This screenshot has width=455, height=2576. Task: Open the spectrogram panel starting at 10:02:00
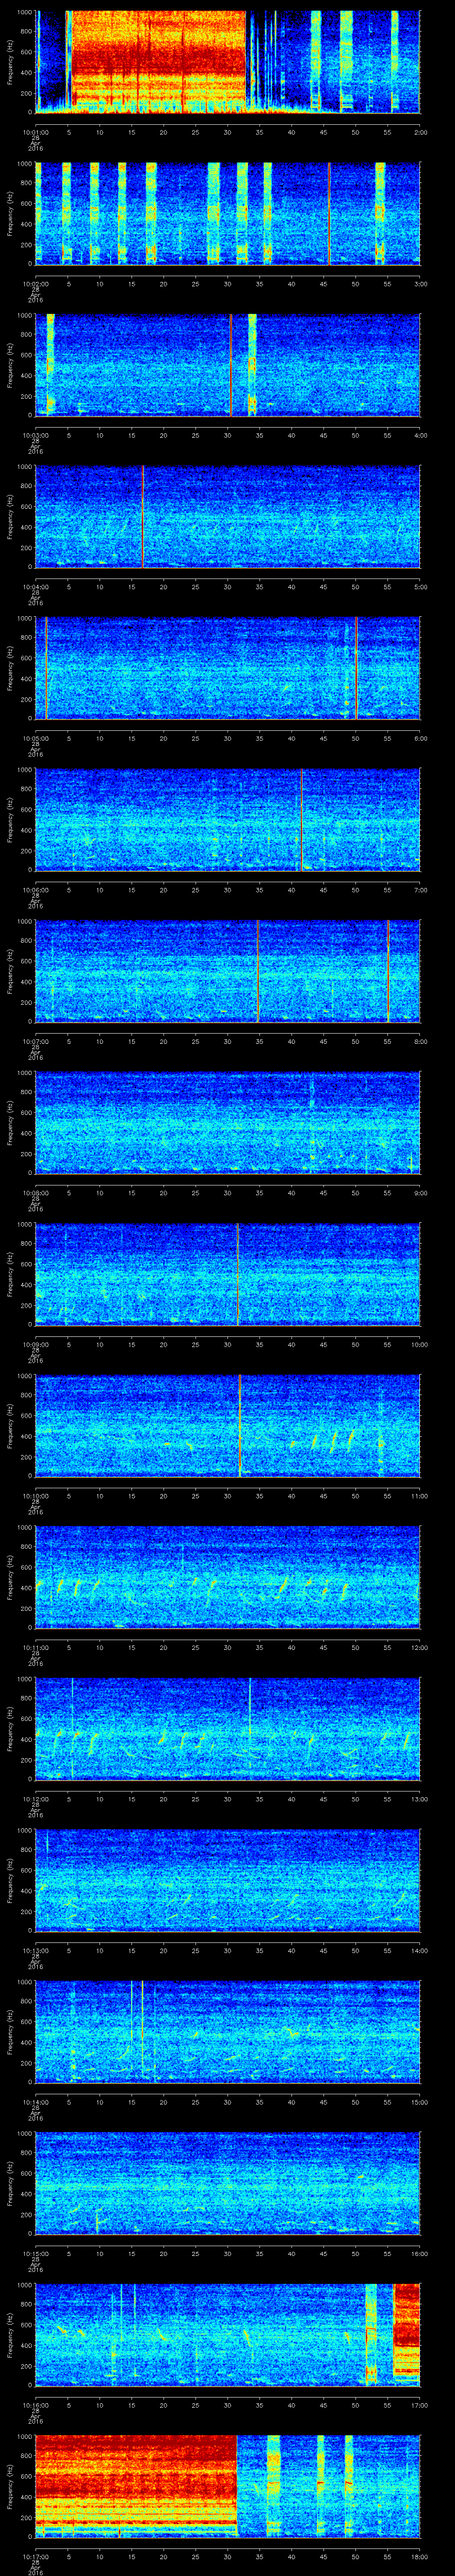227,214
